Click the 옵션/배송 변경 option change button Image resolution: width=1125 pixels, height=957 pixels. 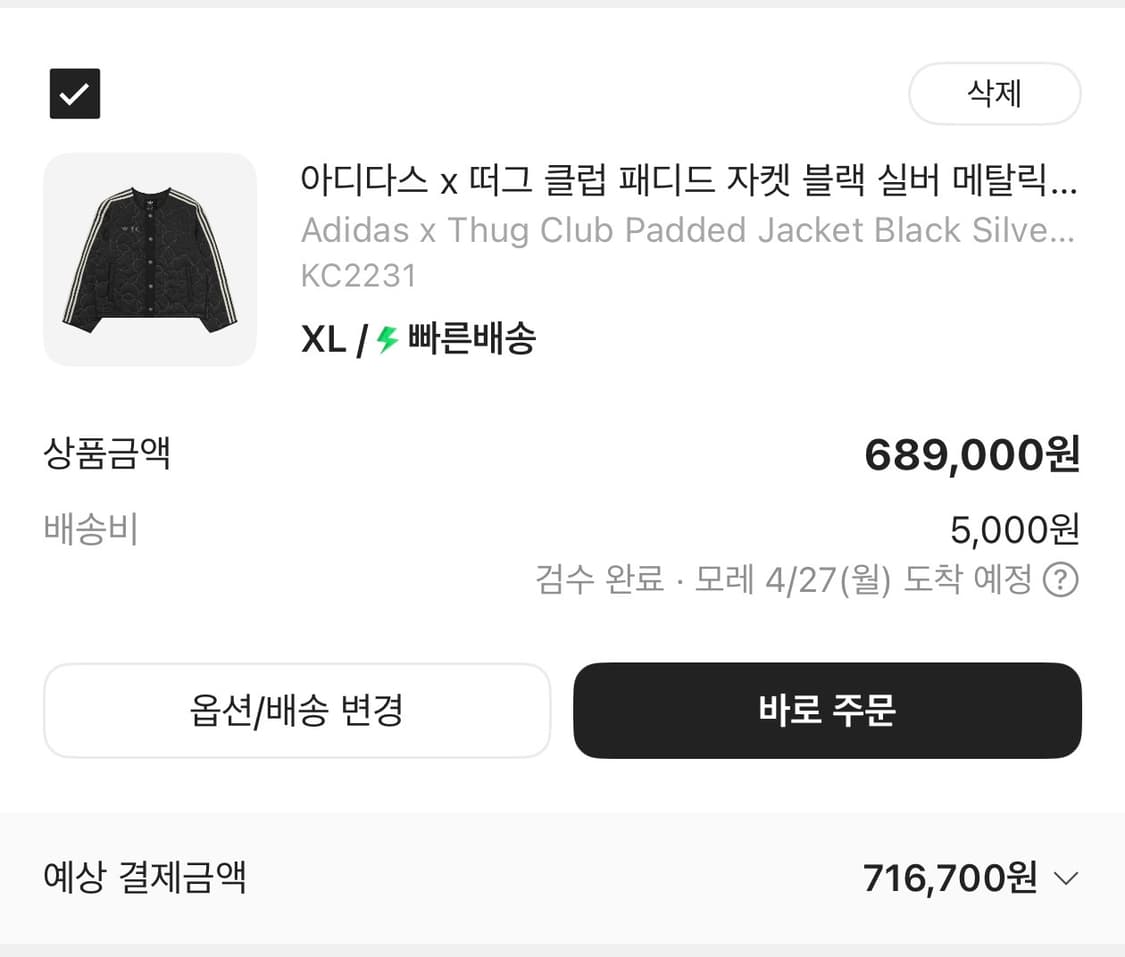(x=296, y=710)
